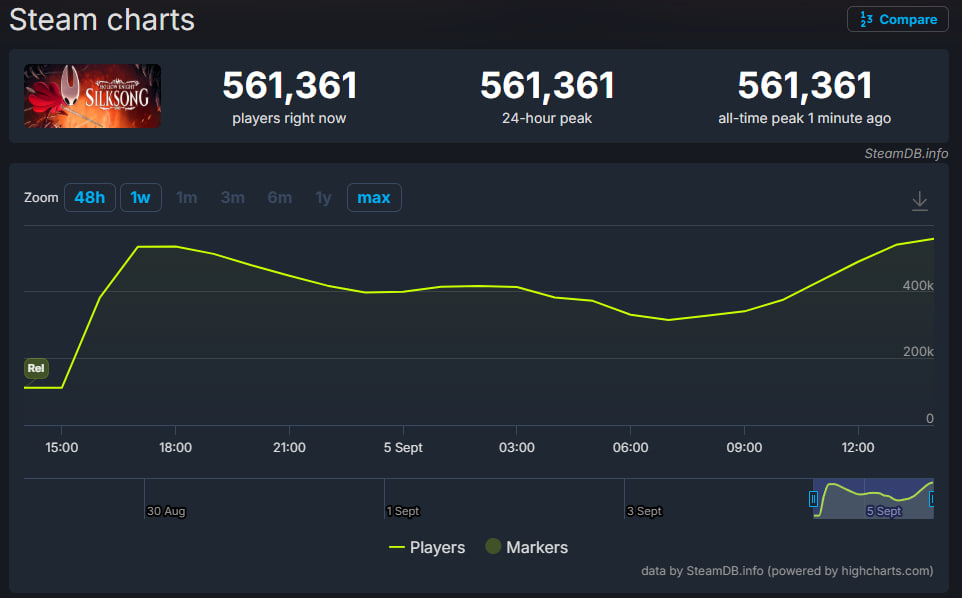Image resolution: width=962 pixels, height=598 pixels.
Task: Click the data by SteamDB.info highcharts credit
Action: [787, 571]
